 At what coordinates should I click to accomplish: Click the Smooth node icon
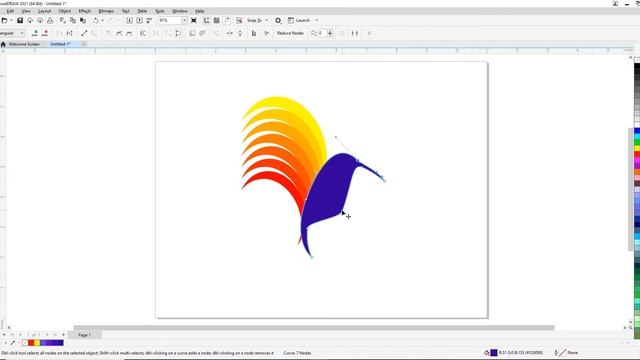coord(119,33)
